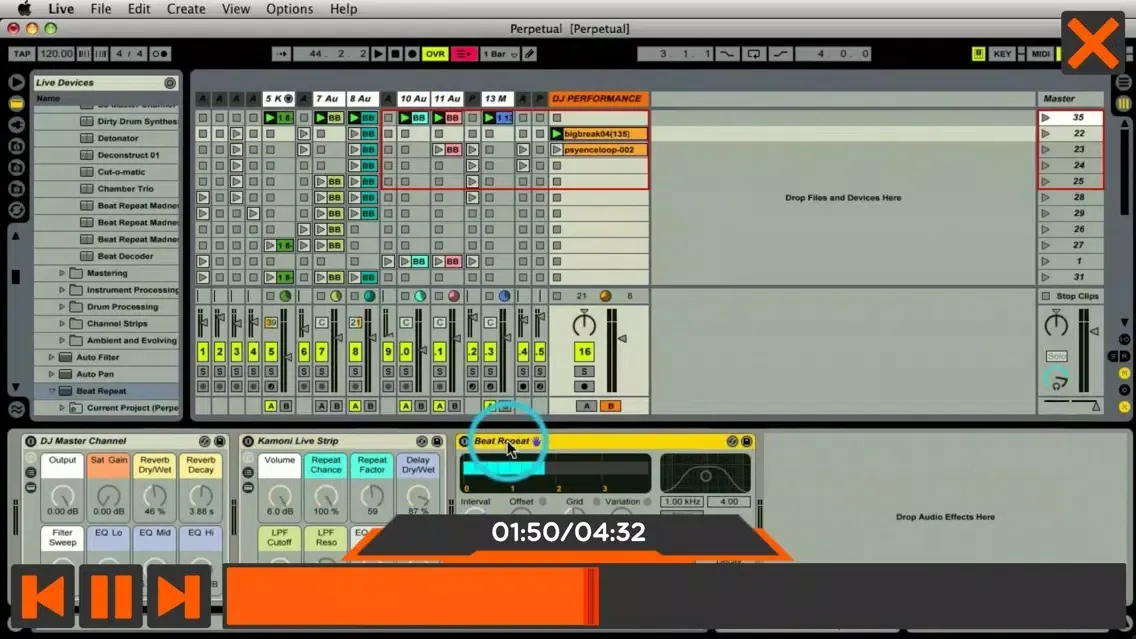Open the Create menu
1136x639 pixels.
coord(185,9)
